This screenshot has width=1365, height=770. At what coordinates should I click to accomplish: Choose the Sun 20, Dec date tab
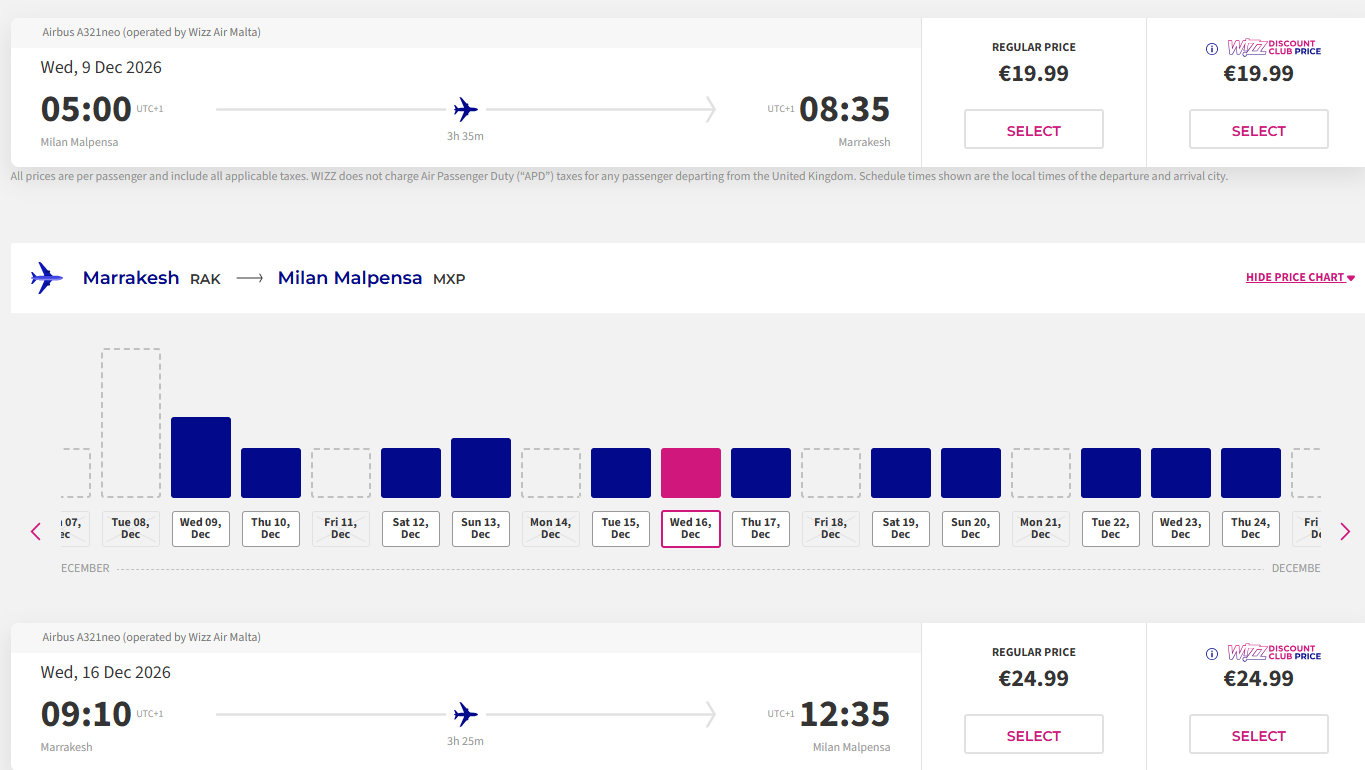(971, 529)
